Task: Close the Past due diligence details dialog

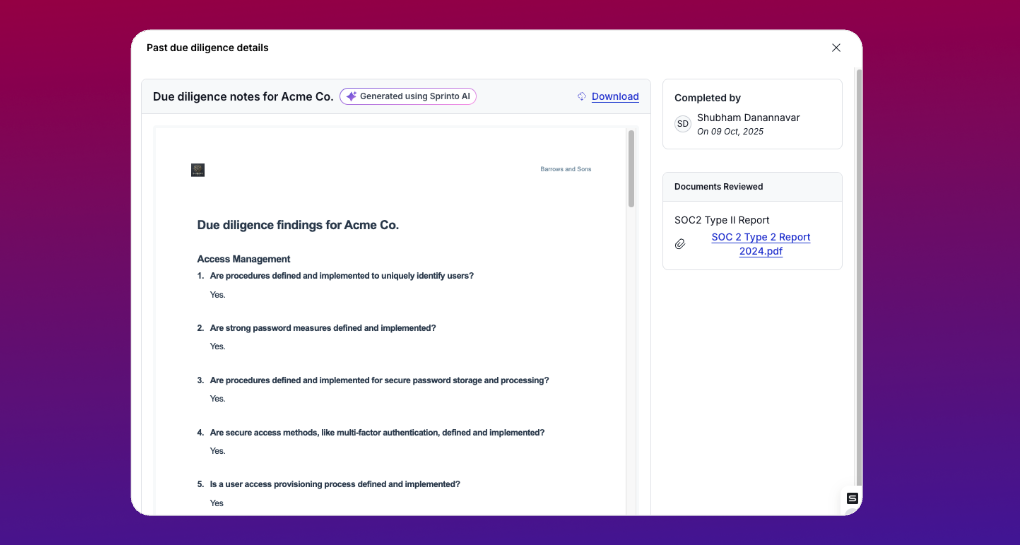Action: coord(836,48)
